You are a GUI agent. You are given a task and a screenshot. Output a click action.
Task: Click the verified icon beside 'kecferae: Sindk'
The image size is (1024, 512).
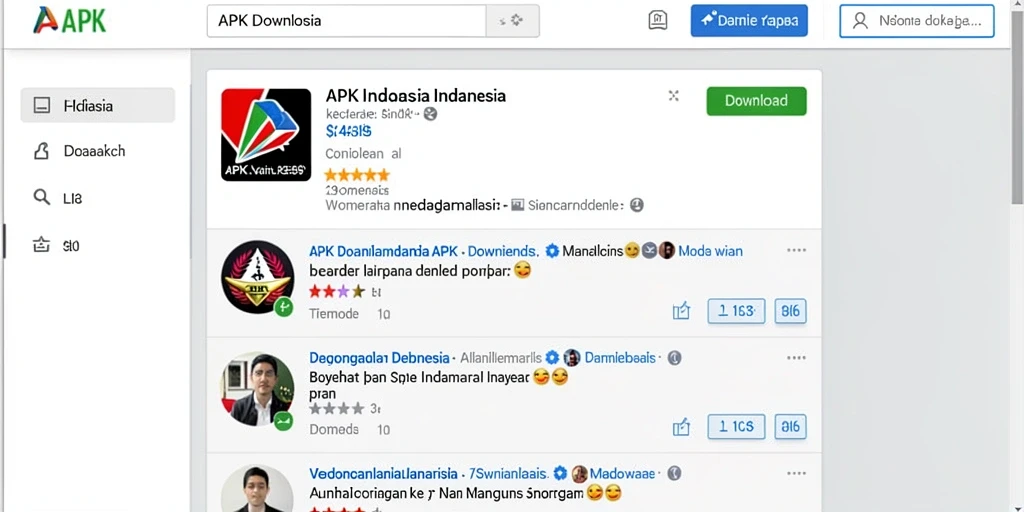(430, 114)
